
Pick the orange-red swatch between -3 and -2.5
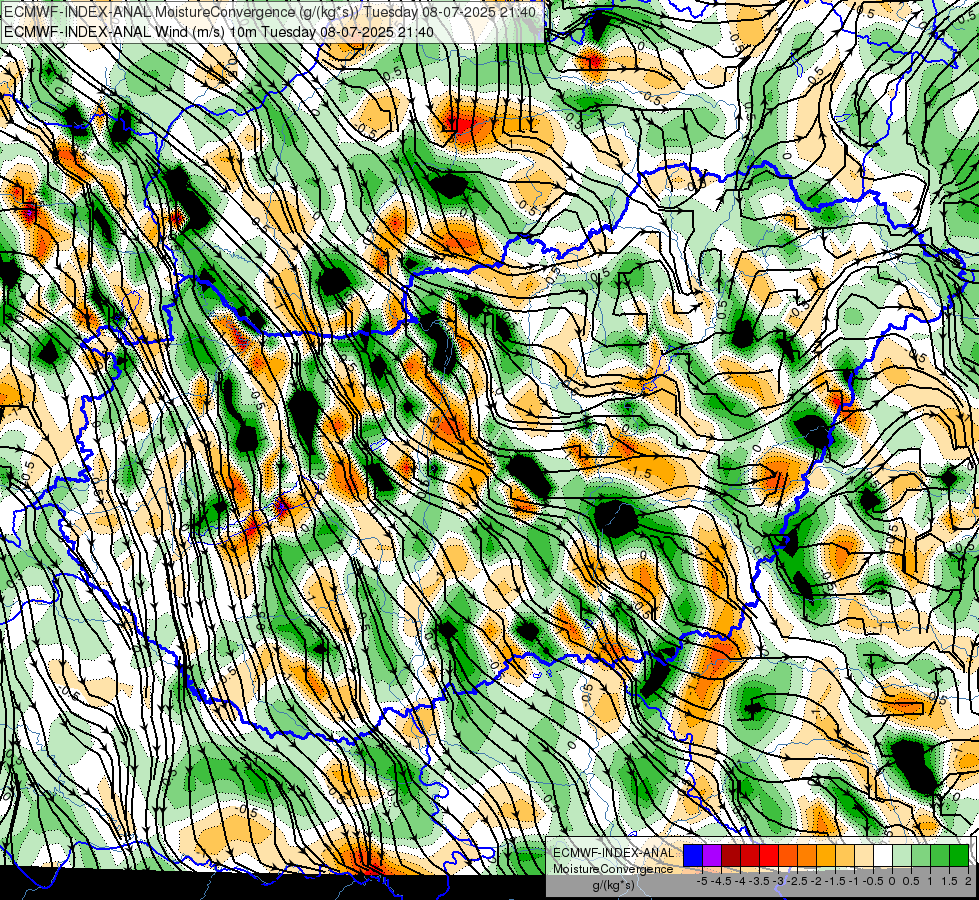[x=788, y=855]
